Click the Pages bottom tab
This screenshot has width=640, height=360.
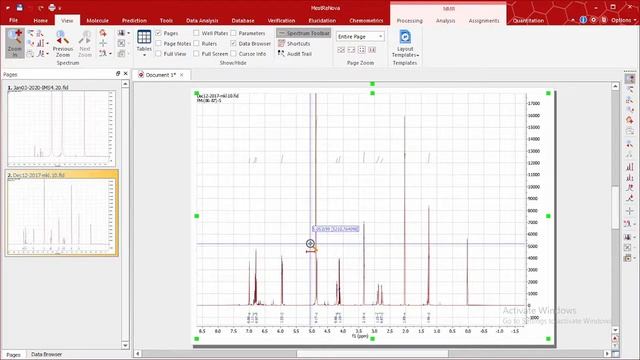[13, 355]
